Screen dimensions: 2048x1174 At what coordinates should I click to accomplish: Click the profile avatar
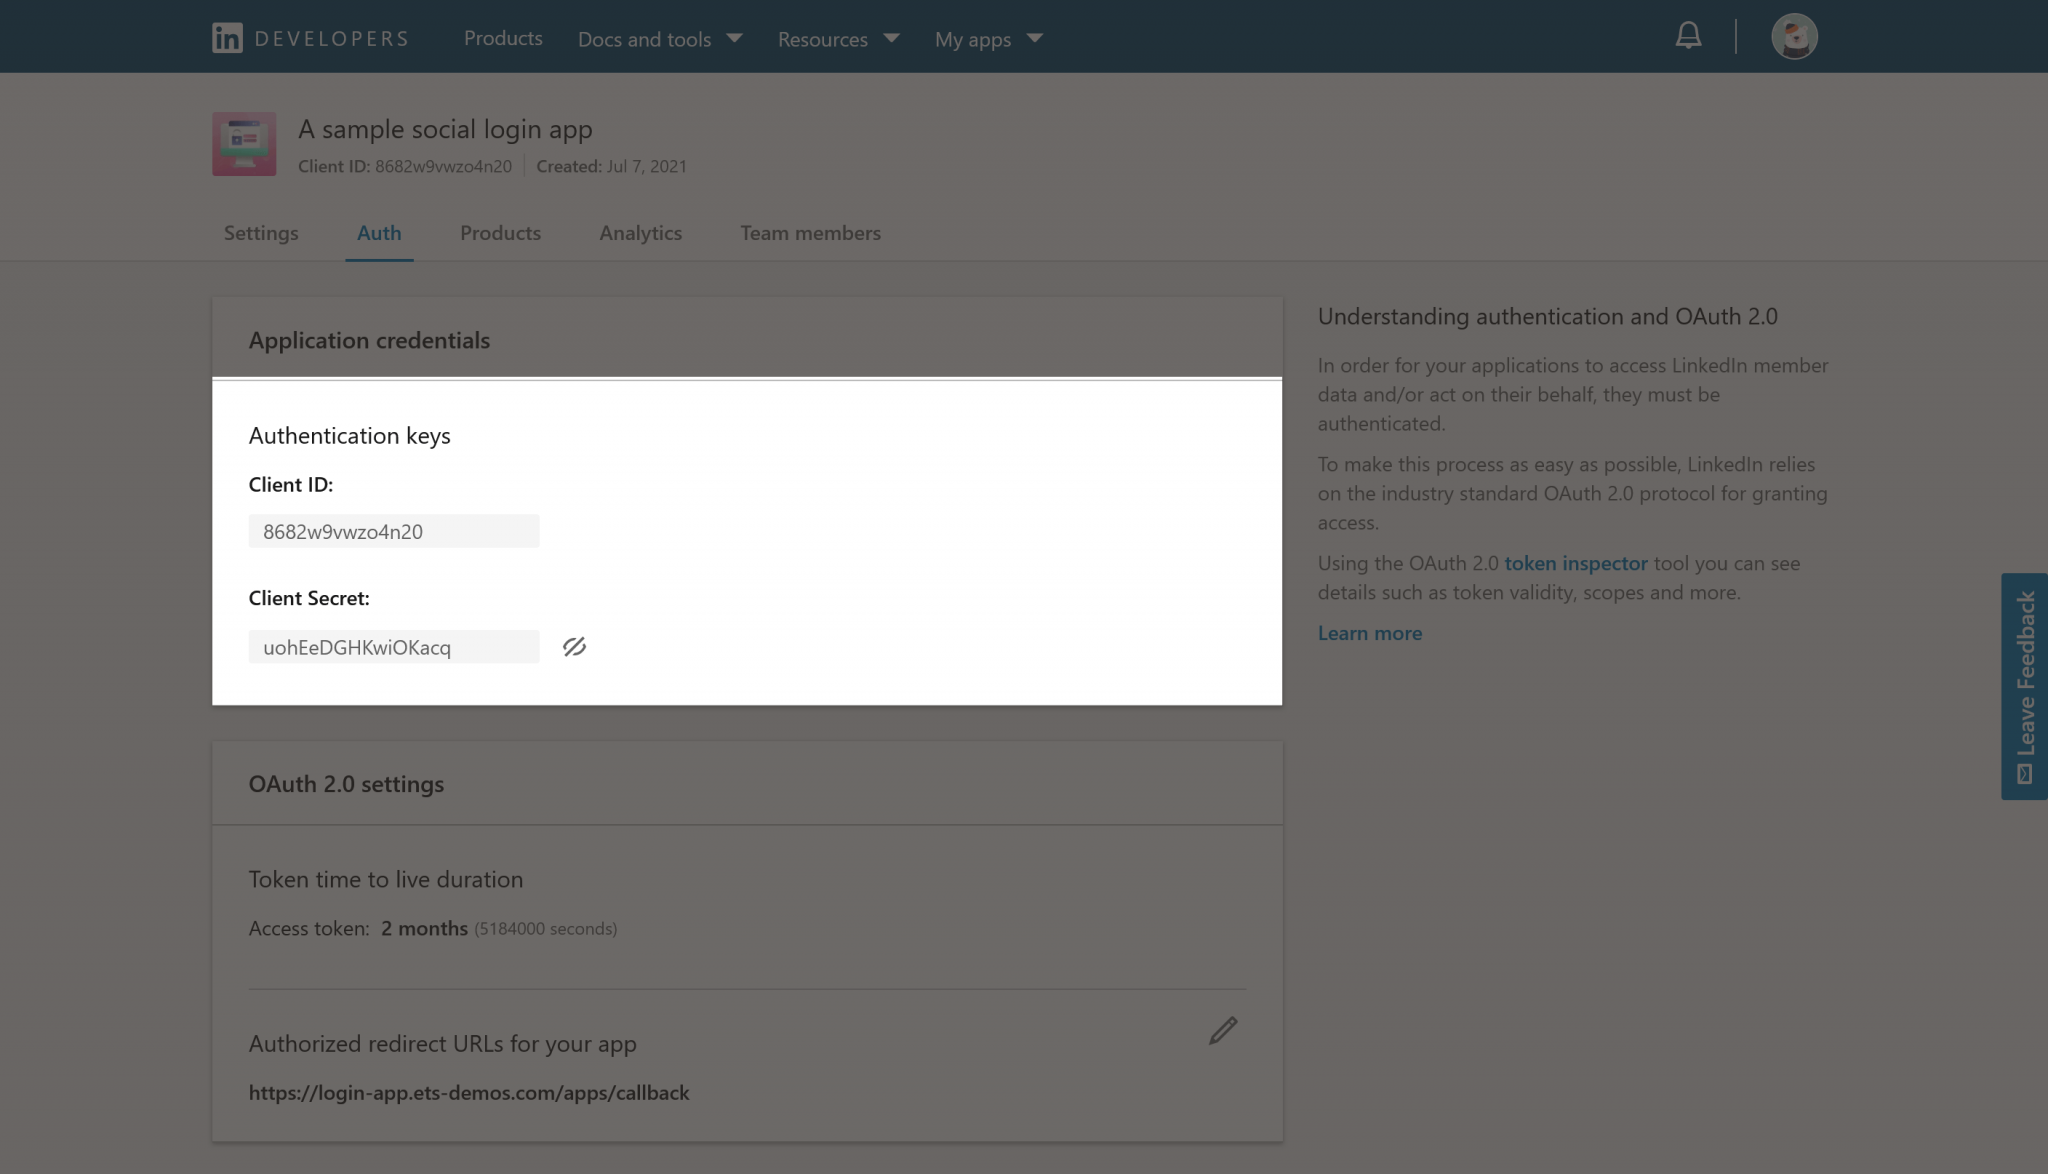pyautogui.click(x=1794, y=35)
